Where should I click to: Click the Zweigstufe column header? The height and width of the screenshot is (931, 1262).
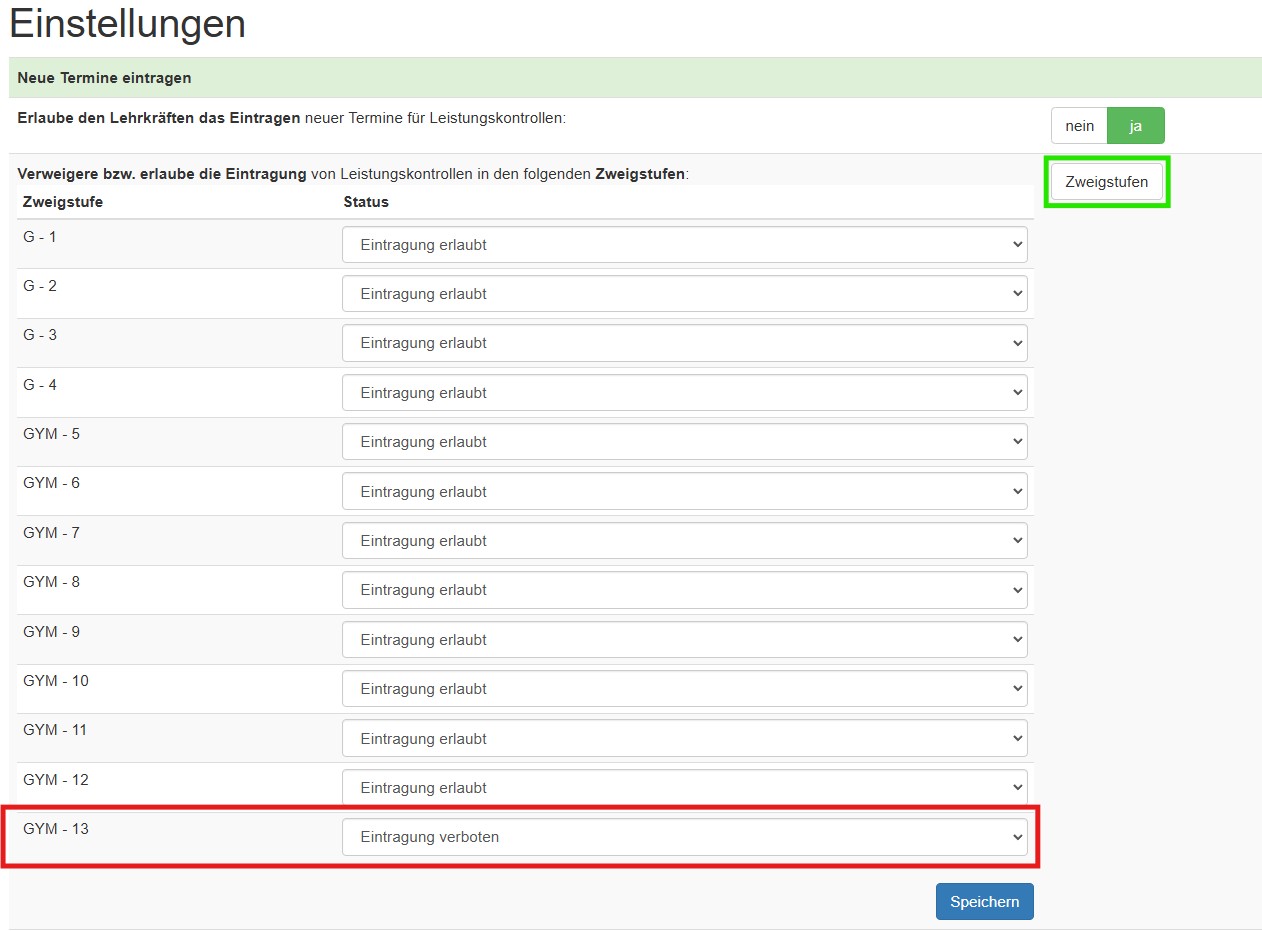point(63,202)
